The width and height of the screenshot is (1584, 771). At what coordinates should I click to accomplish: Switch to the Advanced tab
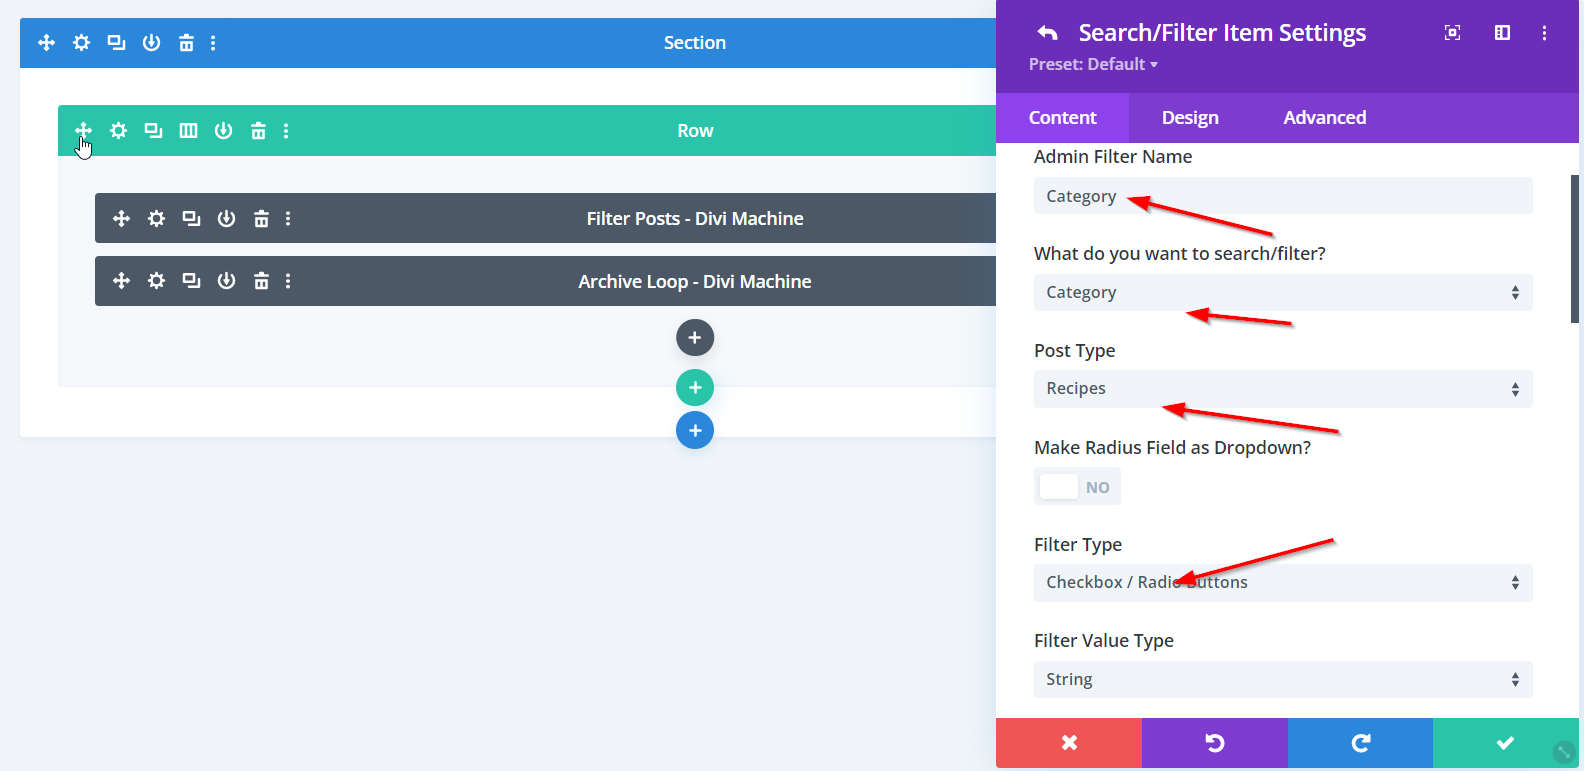(1324, 118)
